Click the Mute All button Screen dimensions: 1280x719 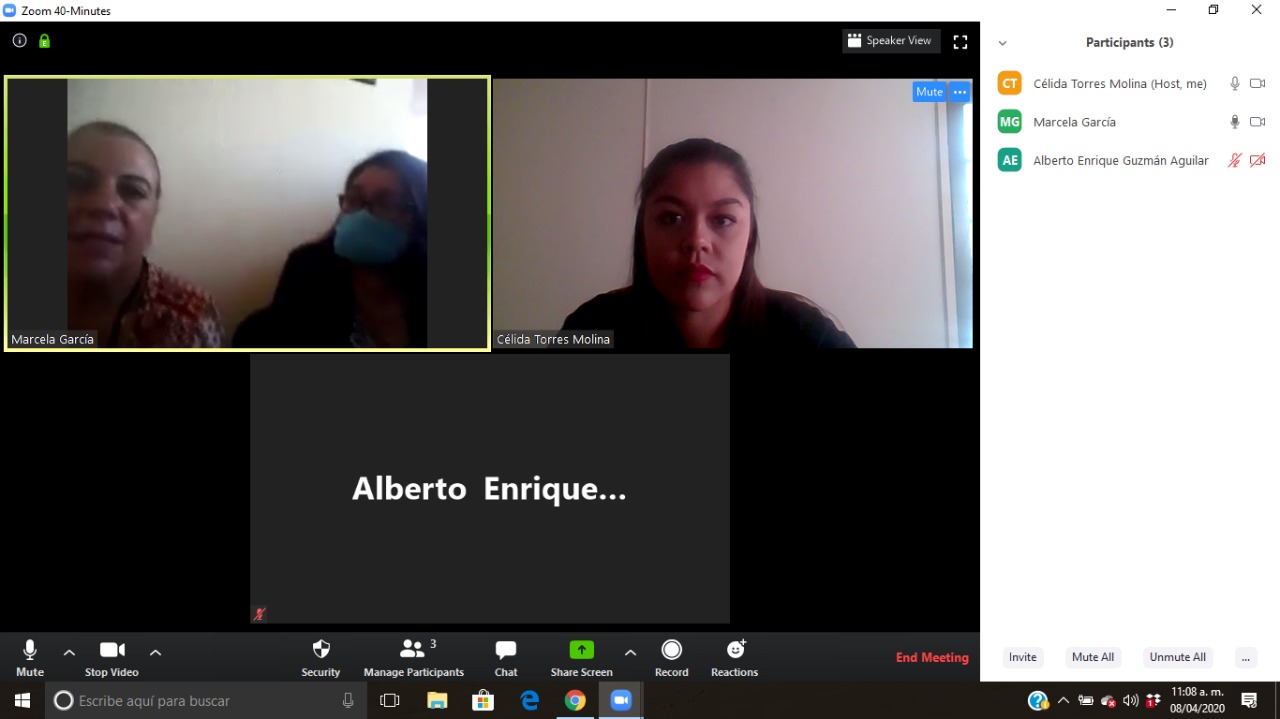tap(1092, 657)
